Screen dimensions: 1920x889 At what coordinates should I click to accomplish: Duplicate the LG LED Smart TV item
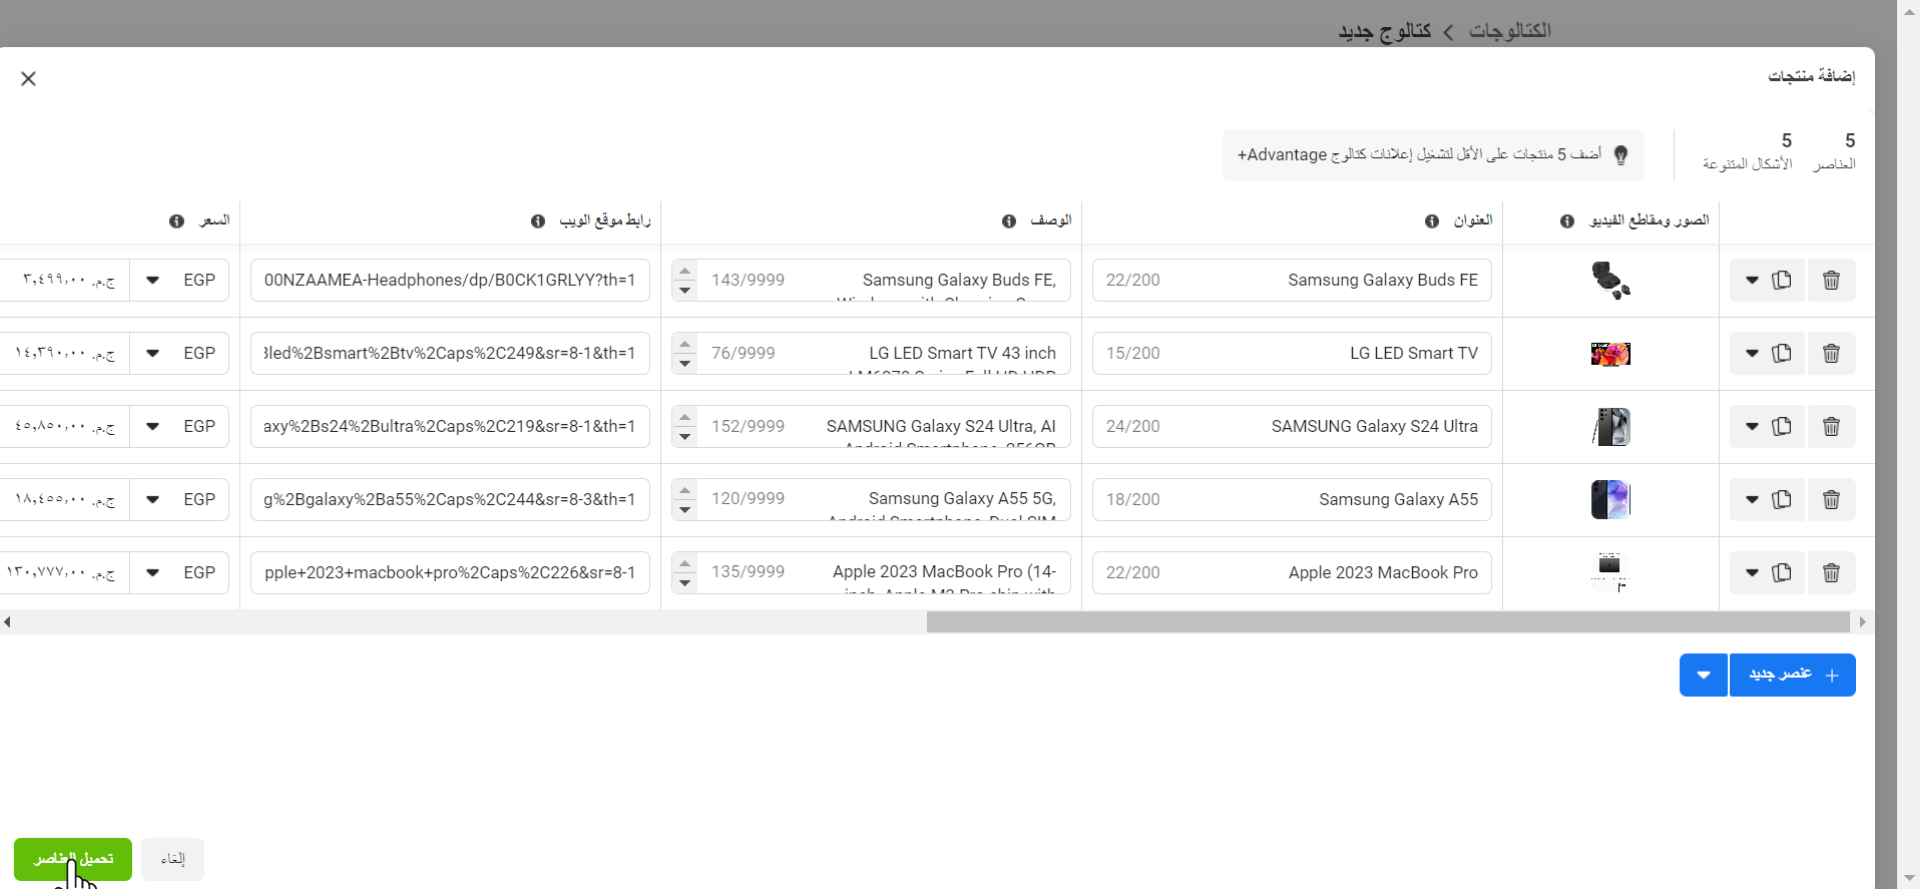(x=1782, y=353)
